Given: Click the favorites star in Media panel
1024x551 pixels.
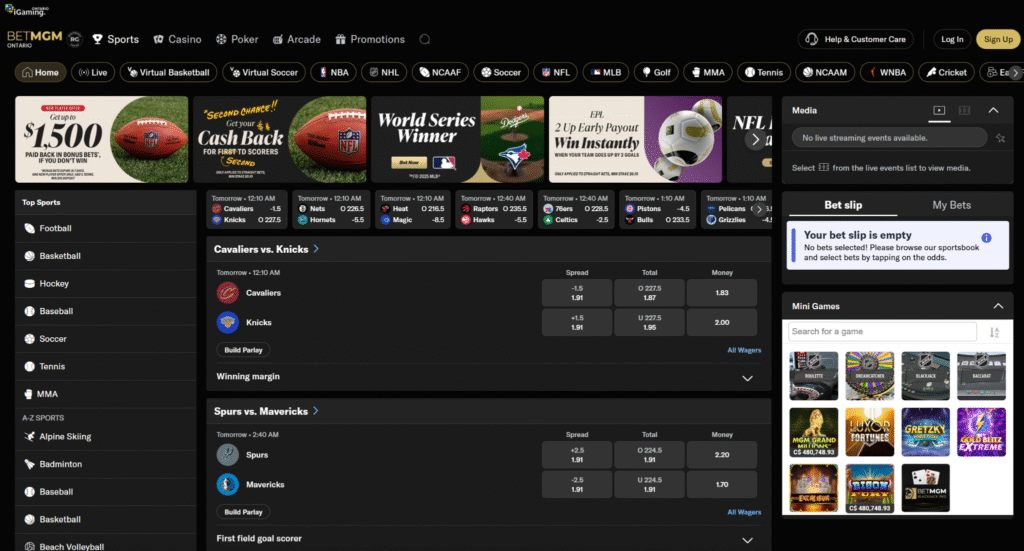Looking at the screenshot, I should pyautogui.click(x=1000, y=138).
